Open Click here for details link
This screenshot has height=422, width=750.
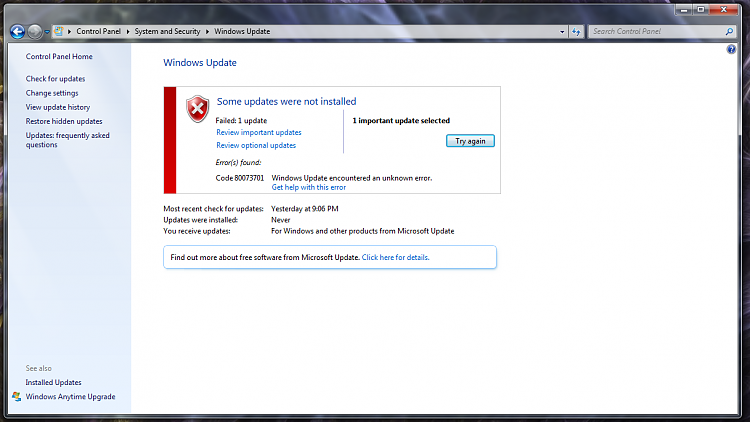coord(395,257)
